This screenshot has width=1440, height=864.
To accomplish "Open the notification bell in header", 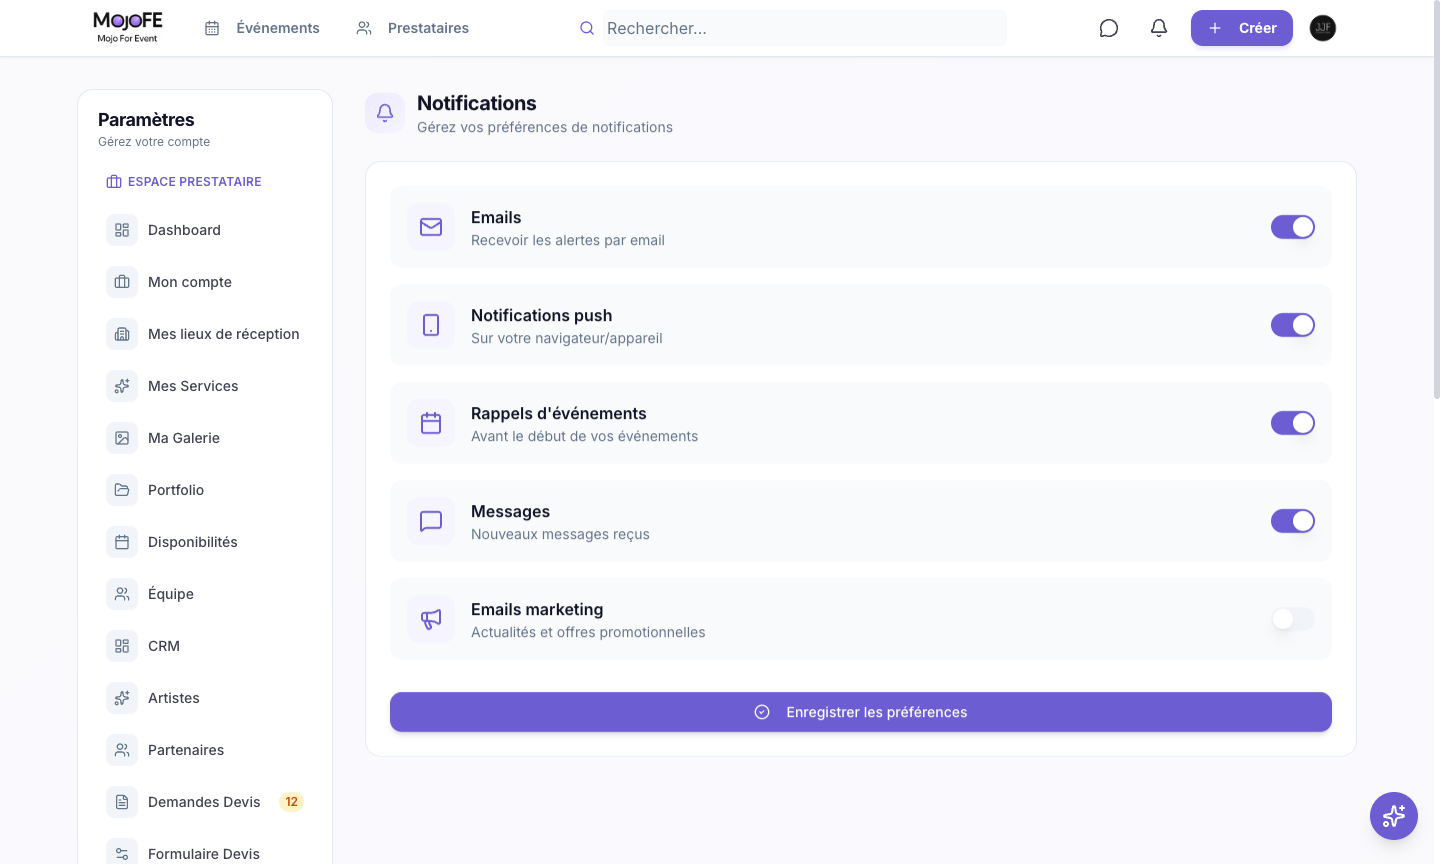I will [x=1159, y=28].
